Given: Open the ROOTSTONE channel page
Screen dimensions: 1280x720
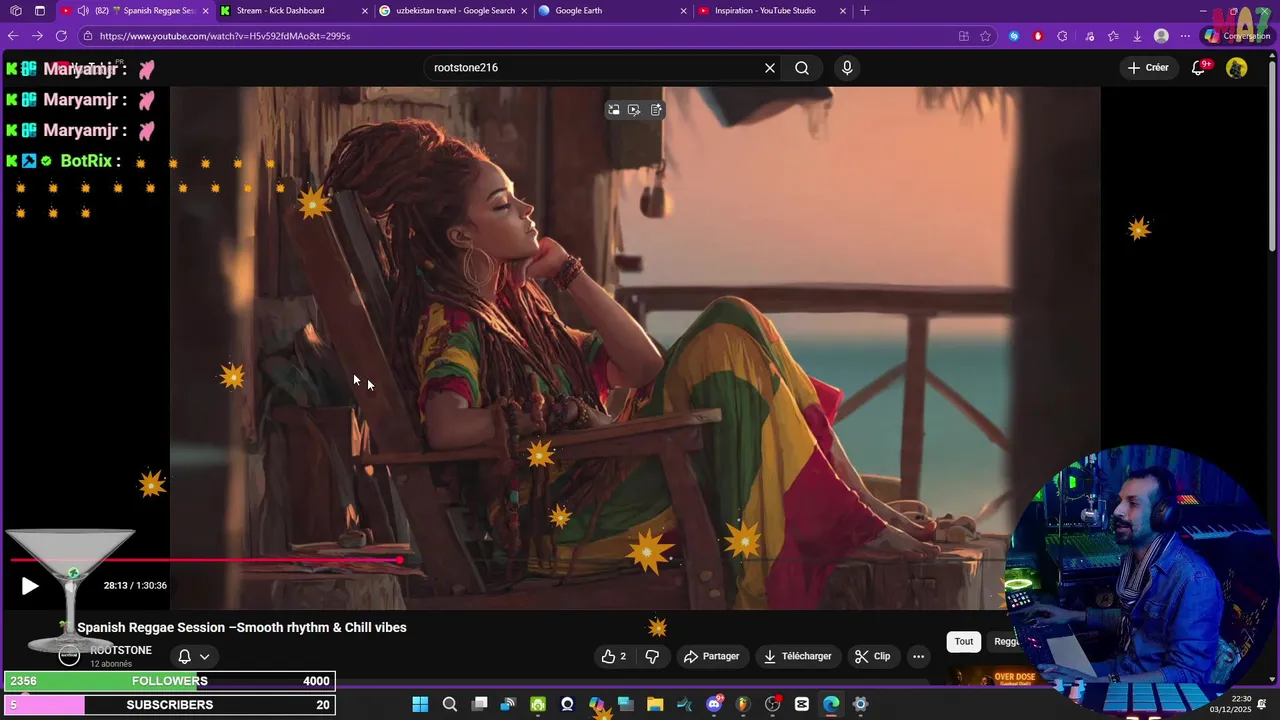Looking at the screenshot, I should click(121, 650).
